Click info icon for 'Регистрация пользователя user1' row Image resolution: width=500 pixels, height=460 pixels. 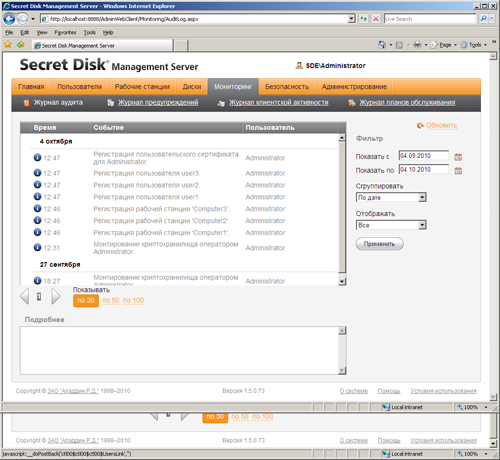(37, 196)
